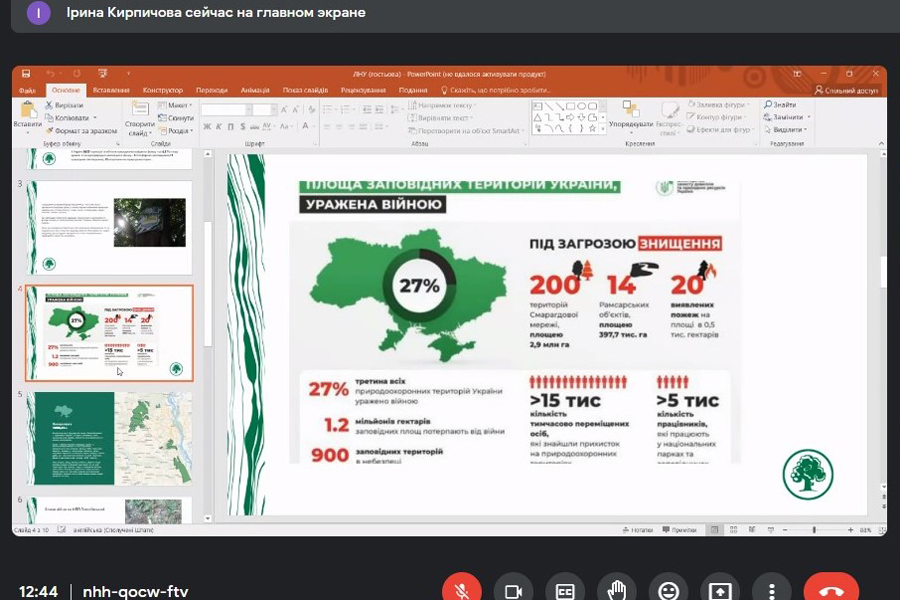The image size is (900, 600).
Task: Click the 27% ring chart on slide
Action: pos(420,285)
